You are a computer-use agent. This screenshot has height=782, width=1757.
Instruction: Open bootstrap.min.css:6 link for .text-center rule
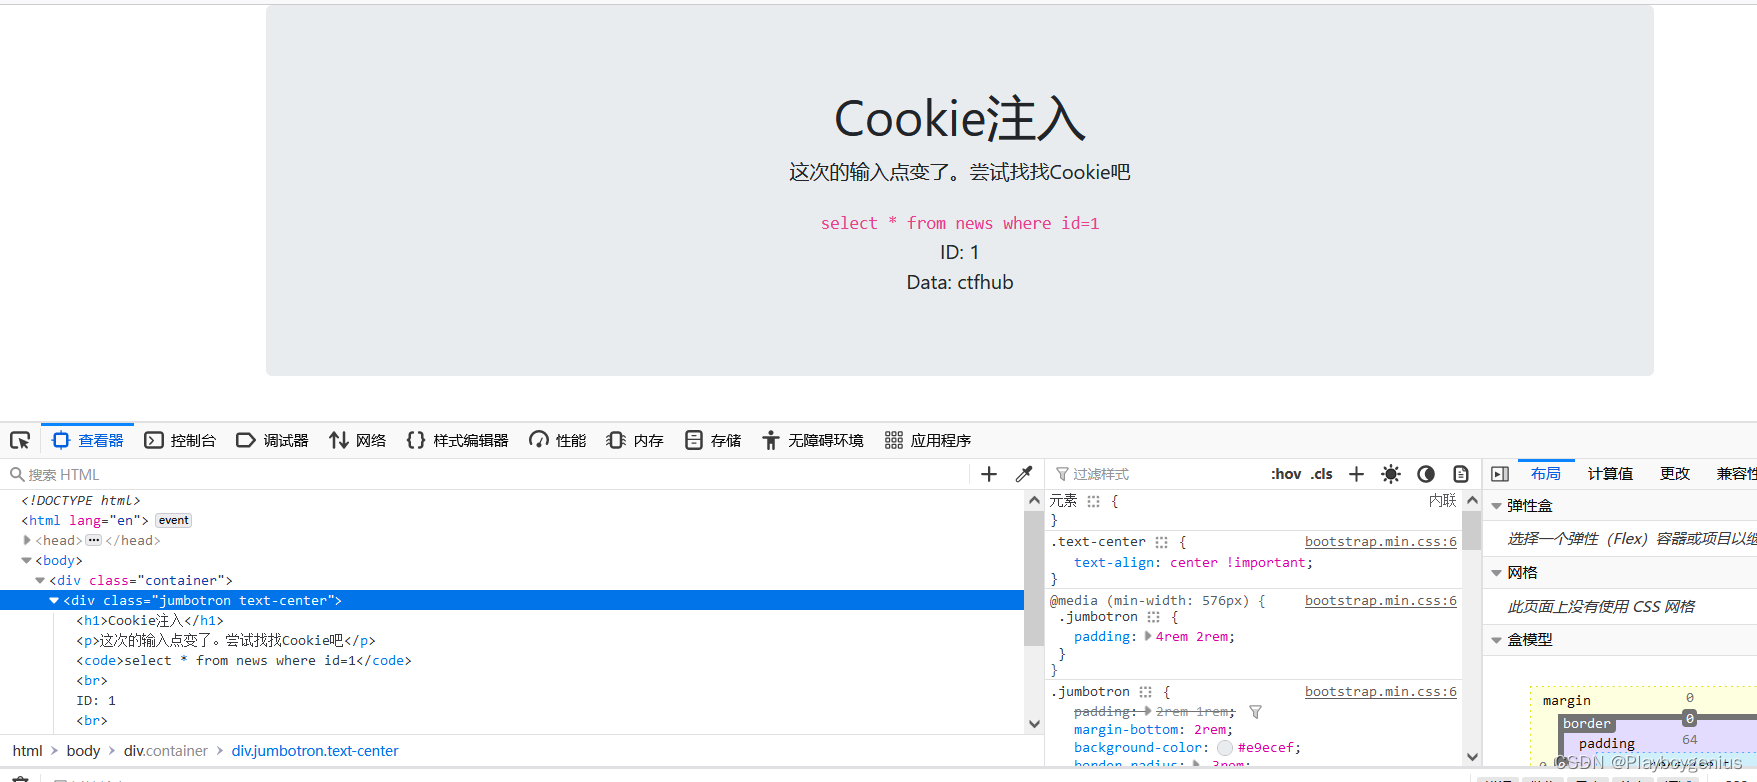pos(1380,541)
